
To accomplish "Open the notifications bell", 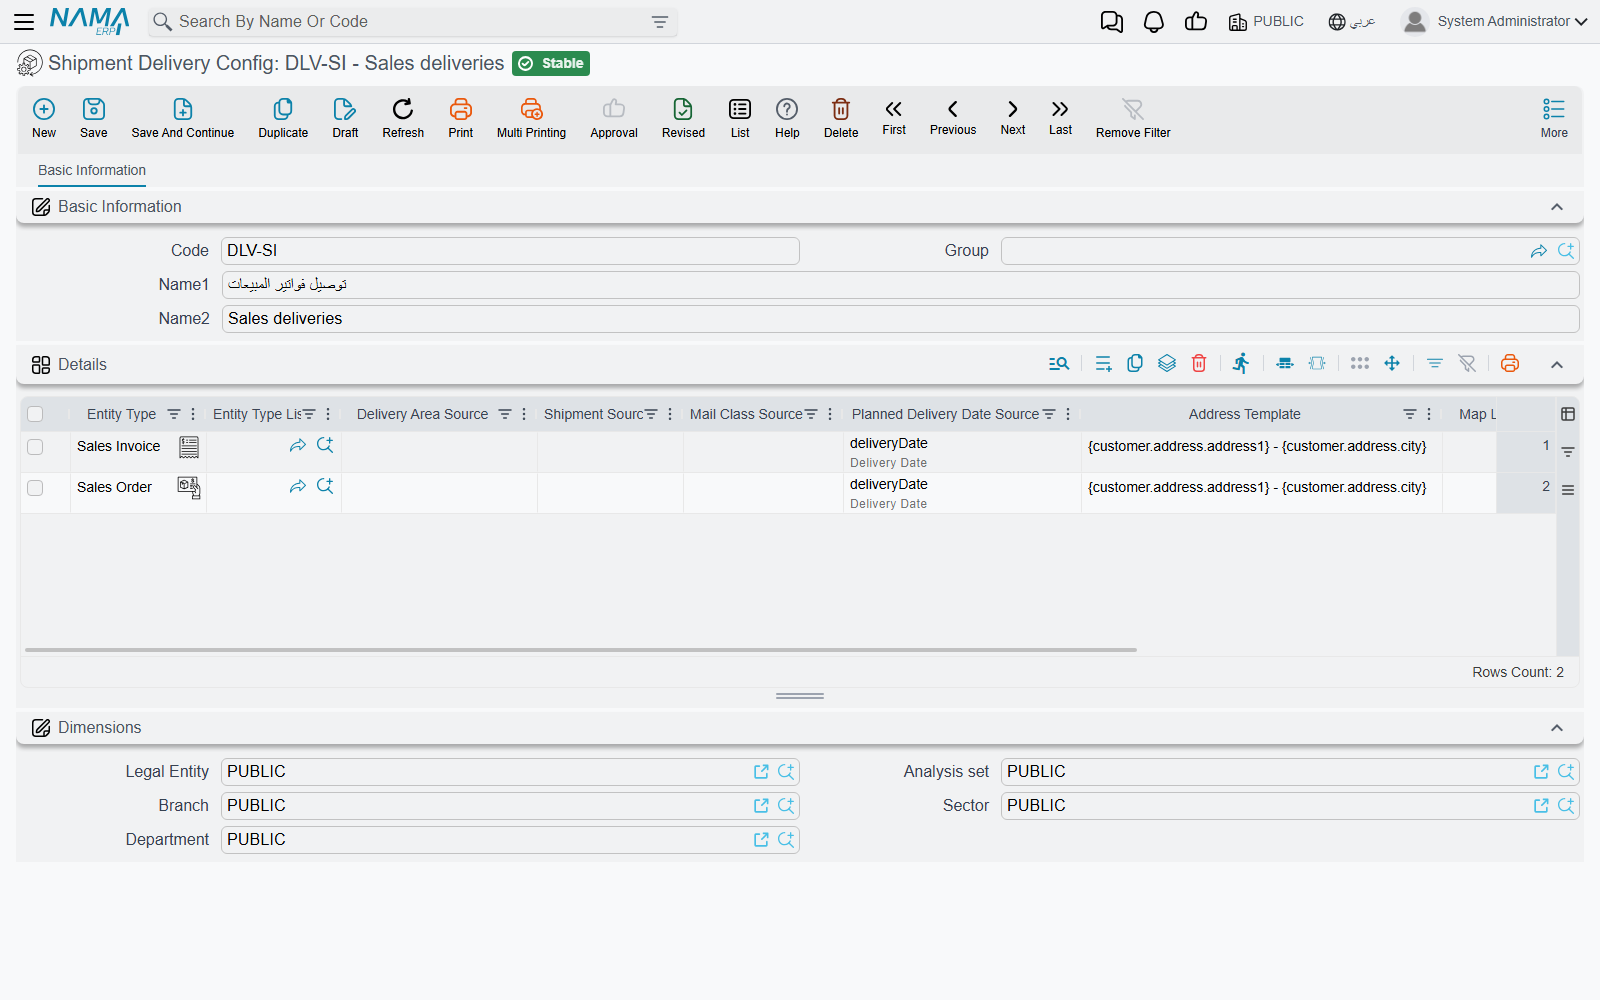I will pos(1154,22).
